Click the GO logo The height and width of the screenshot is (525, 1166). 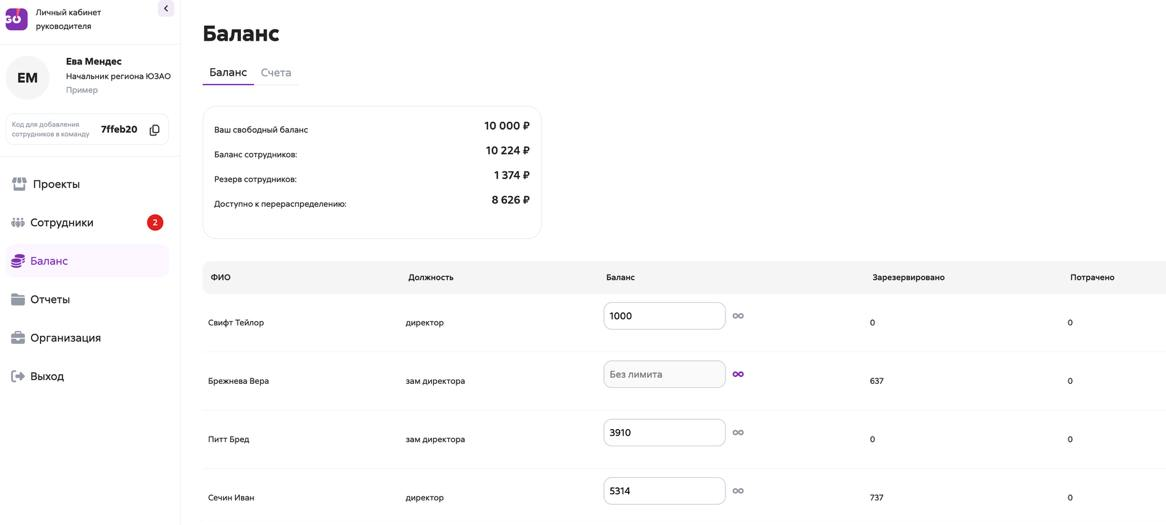click(16, 19)
